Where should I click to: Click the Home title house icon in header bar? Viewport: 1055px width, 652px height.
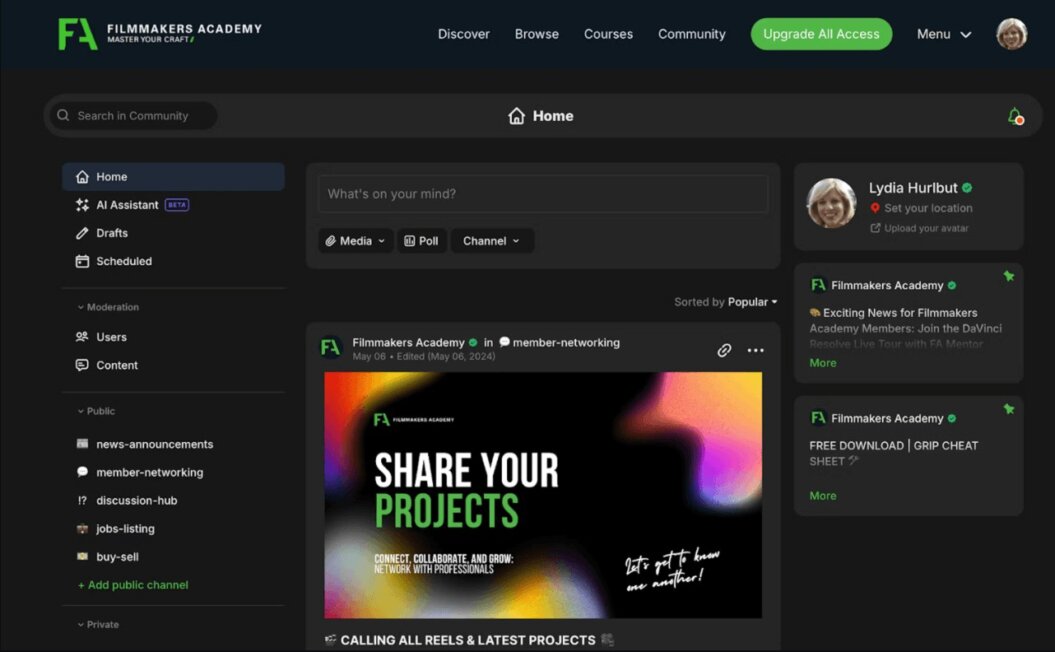[x=516, y=116]
